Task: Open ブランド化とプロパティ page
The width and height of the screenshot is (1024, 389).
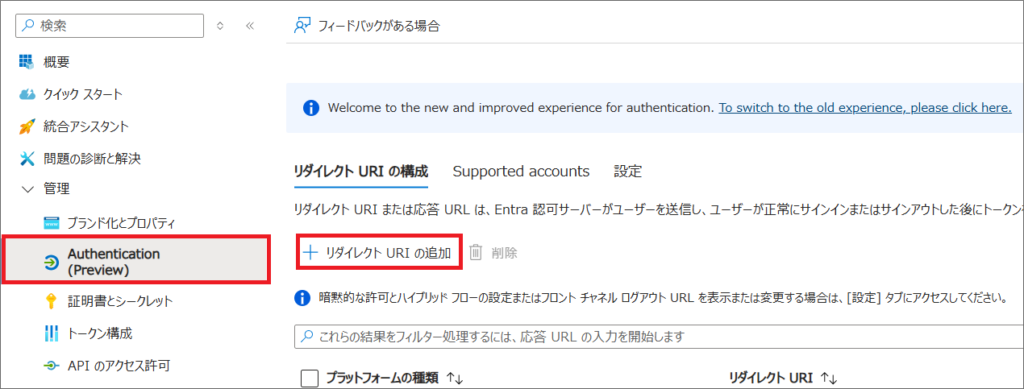Action: pos(121,224)
